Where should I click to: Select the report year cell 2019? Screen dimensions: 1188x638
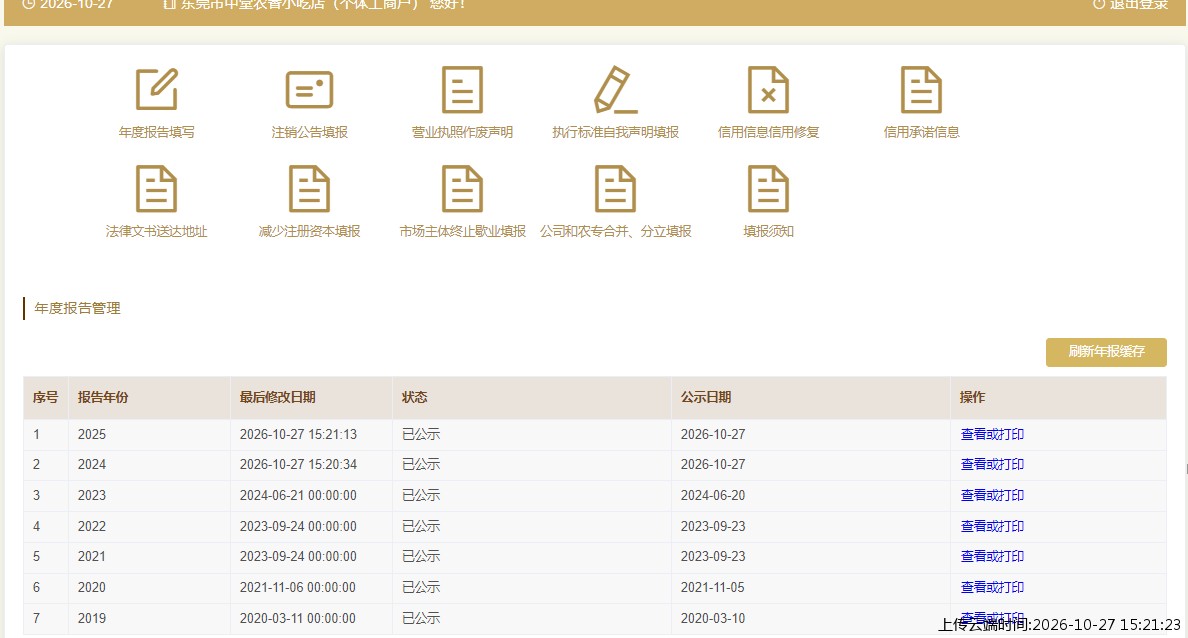92,618
